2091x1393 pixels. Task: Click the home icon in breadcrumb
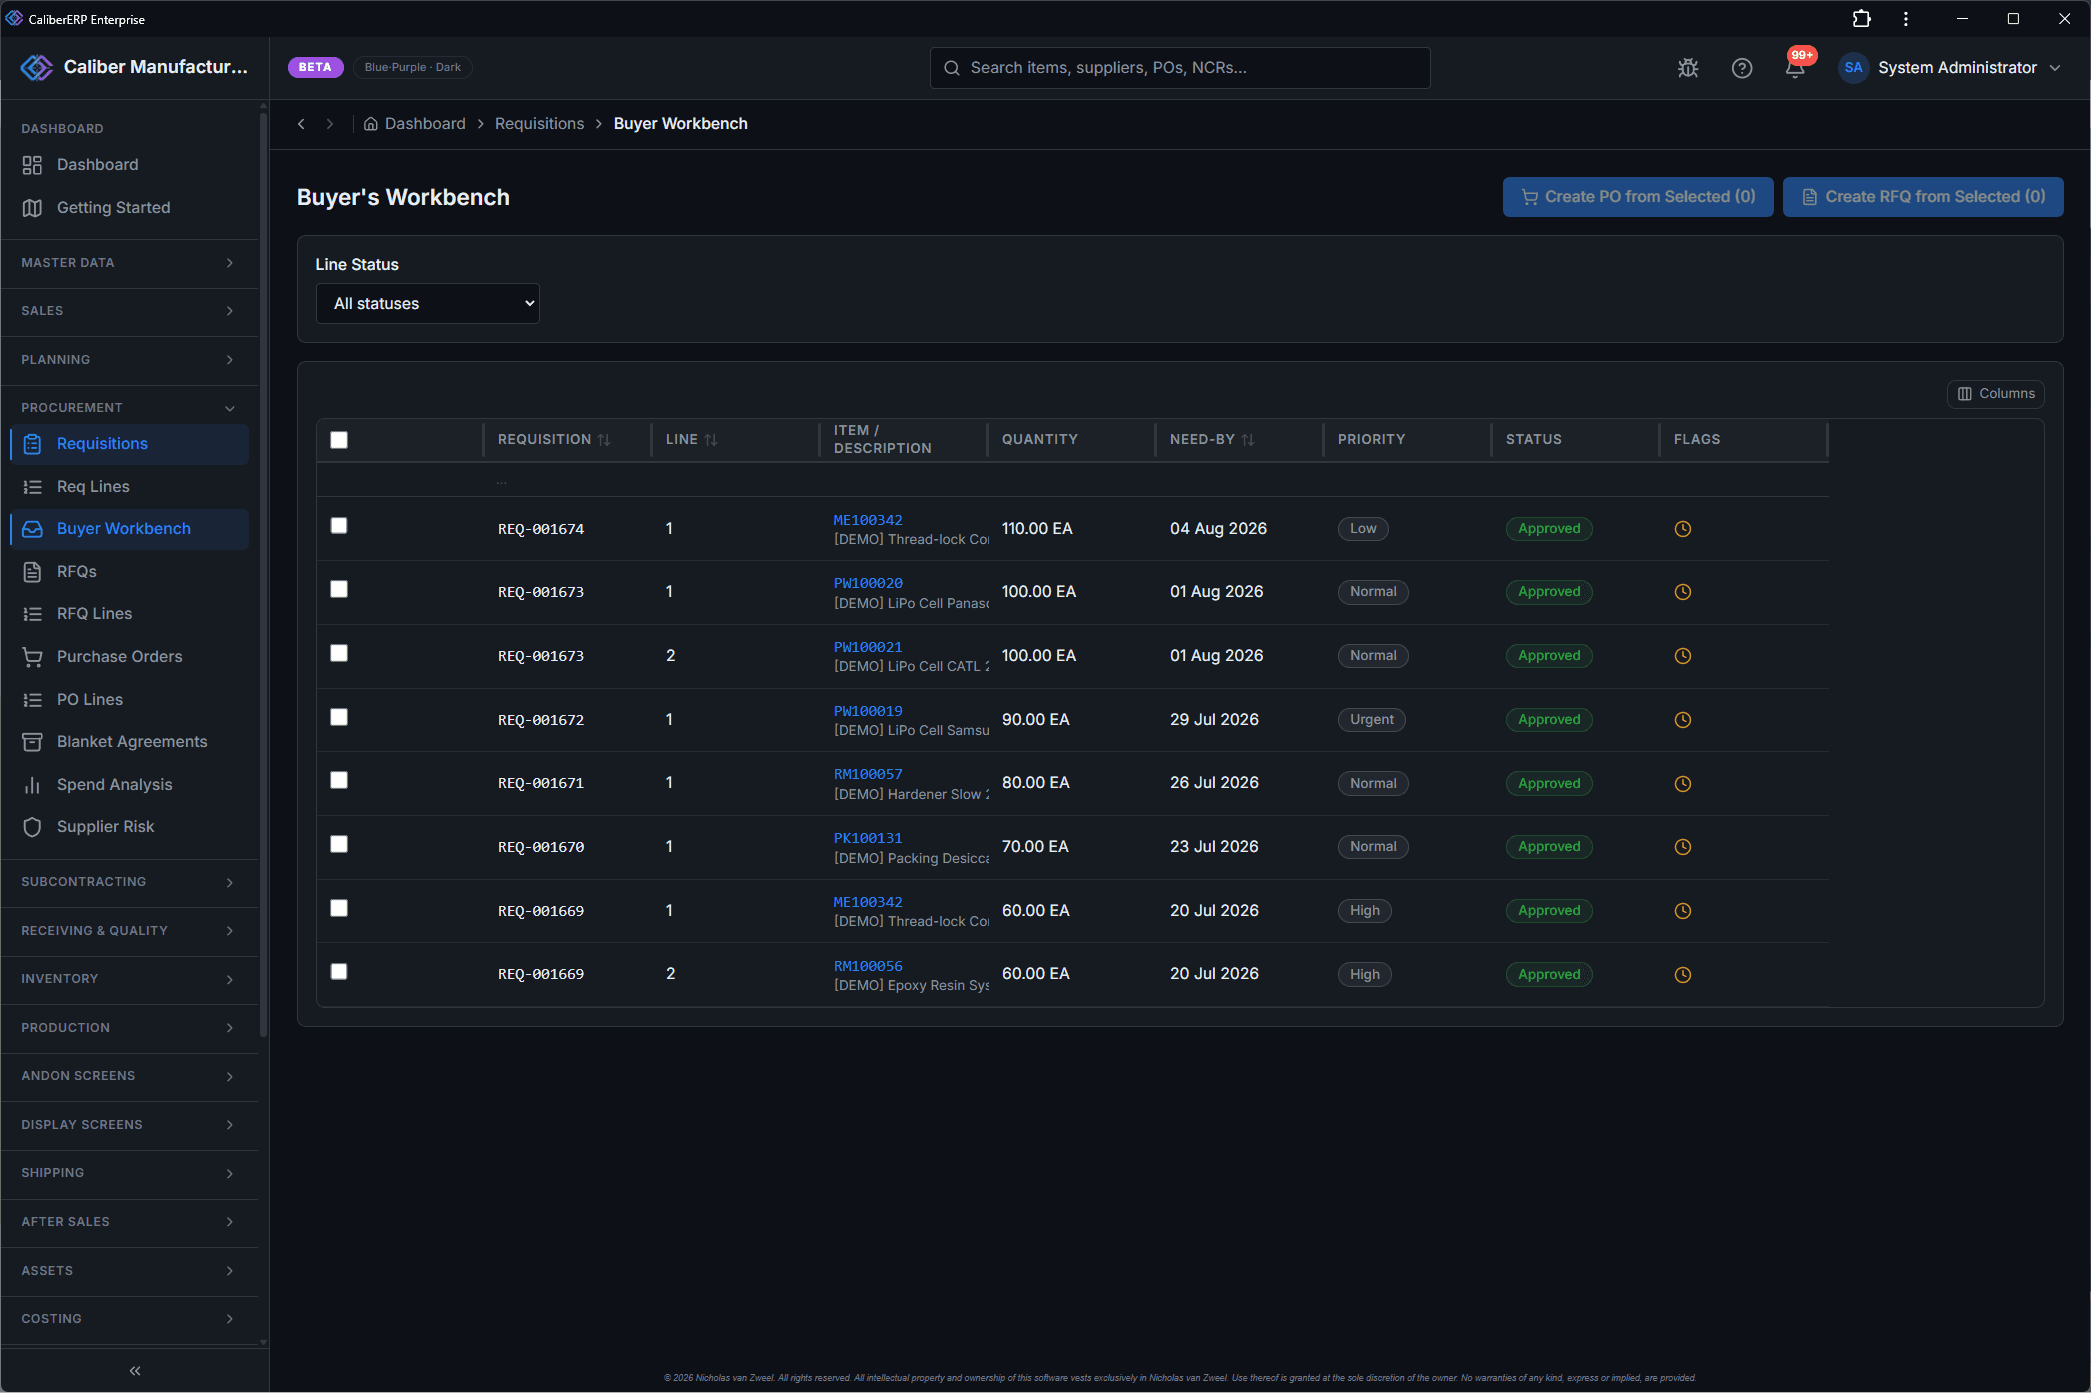(x=371, y=124)
